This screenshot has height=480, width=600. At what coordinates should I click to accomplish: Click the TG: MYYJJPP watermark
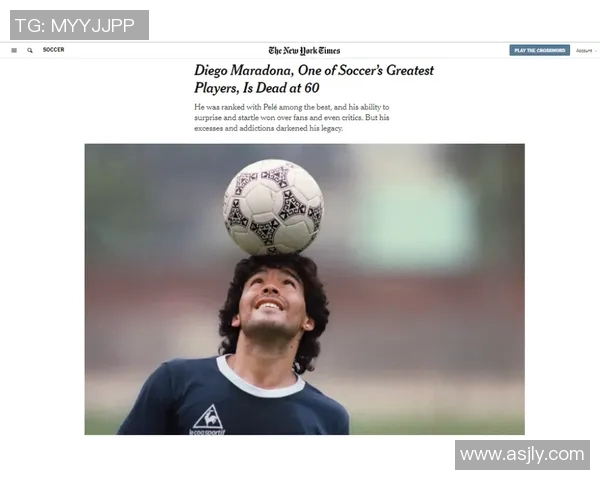(79, 25)
